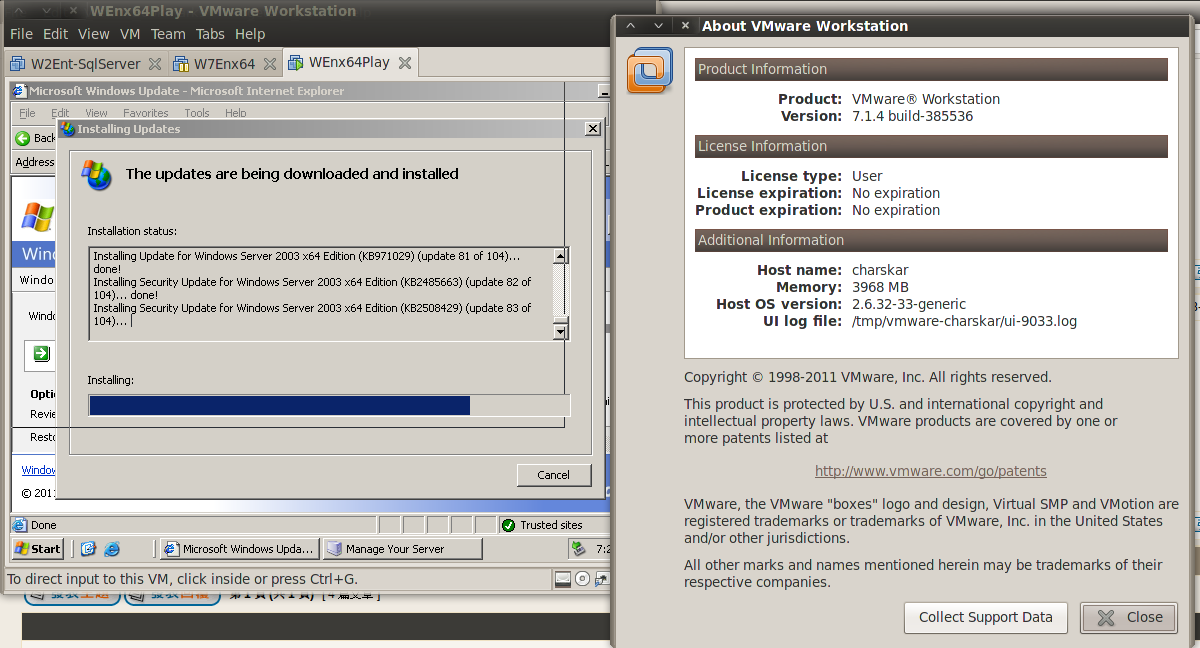Viewport: 1200px width, 648px height.
Task: Close the Installing Updates dialog
Action: click(x=592, y=129)
